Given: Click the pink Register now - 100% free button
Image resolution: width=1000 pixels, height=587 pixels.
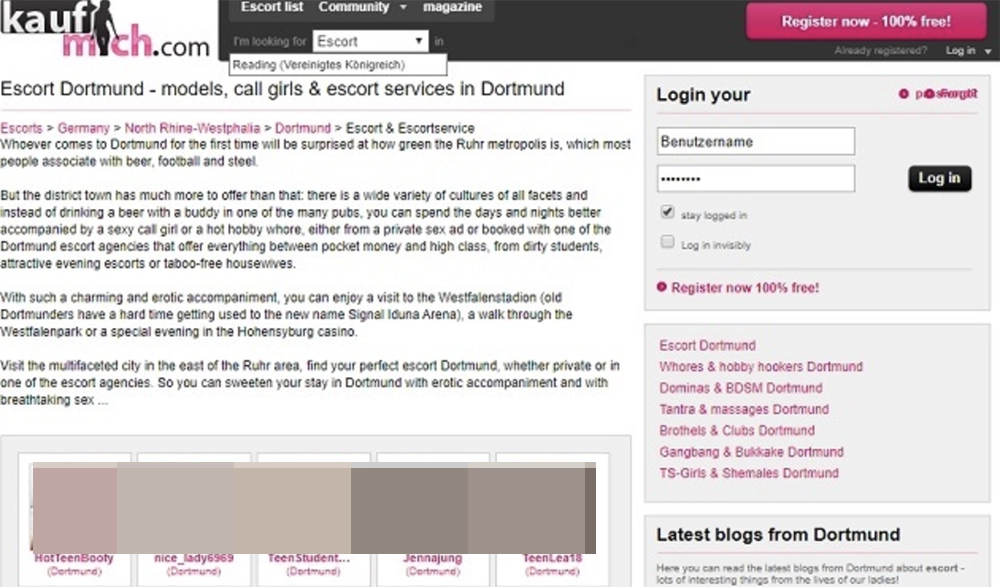Looking at the screenshot, I should 866,22.
